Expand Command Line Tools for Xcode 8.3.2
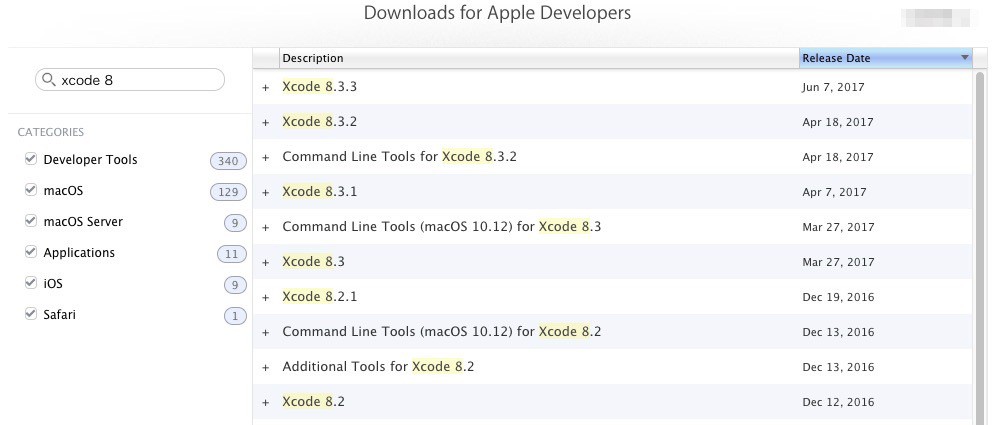The width and height of the screenshot is (1006, 425). [x=266, y=158]
